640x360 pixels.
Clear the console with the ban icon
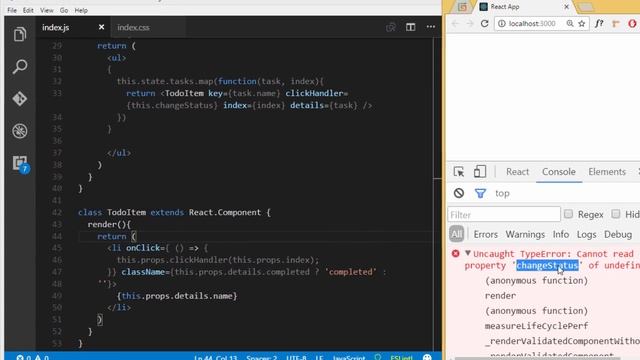tap(459, 193)
